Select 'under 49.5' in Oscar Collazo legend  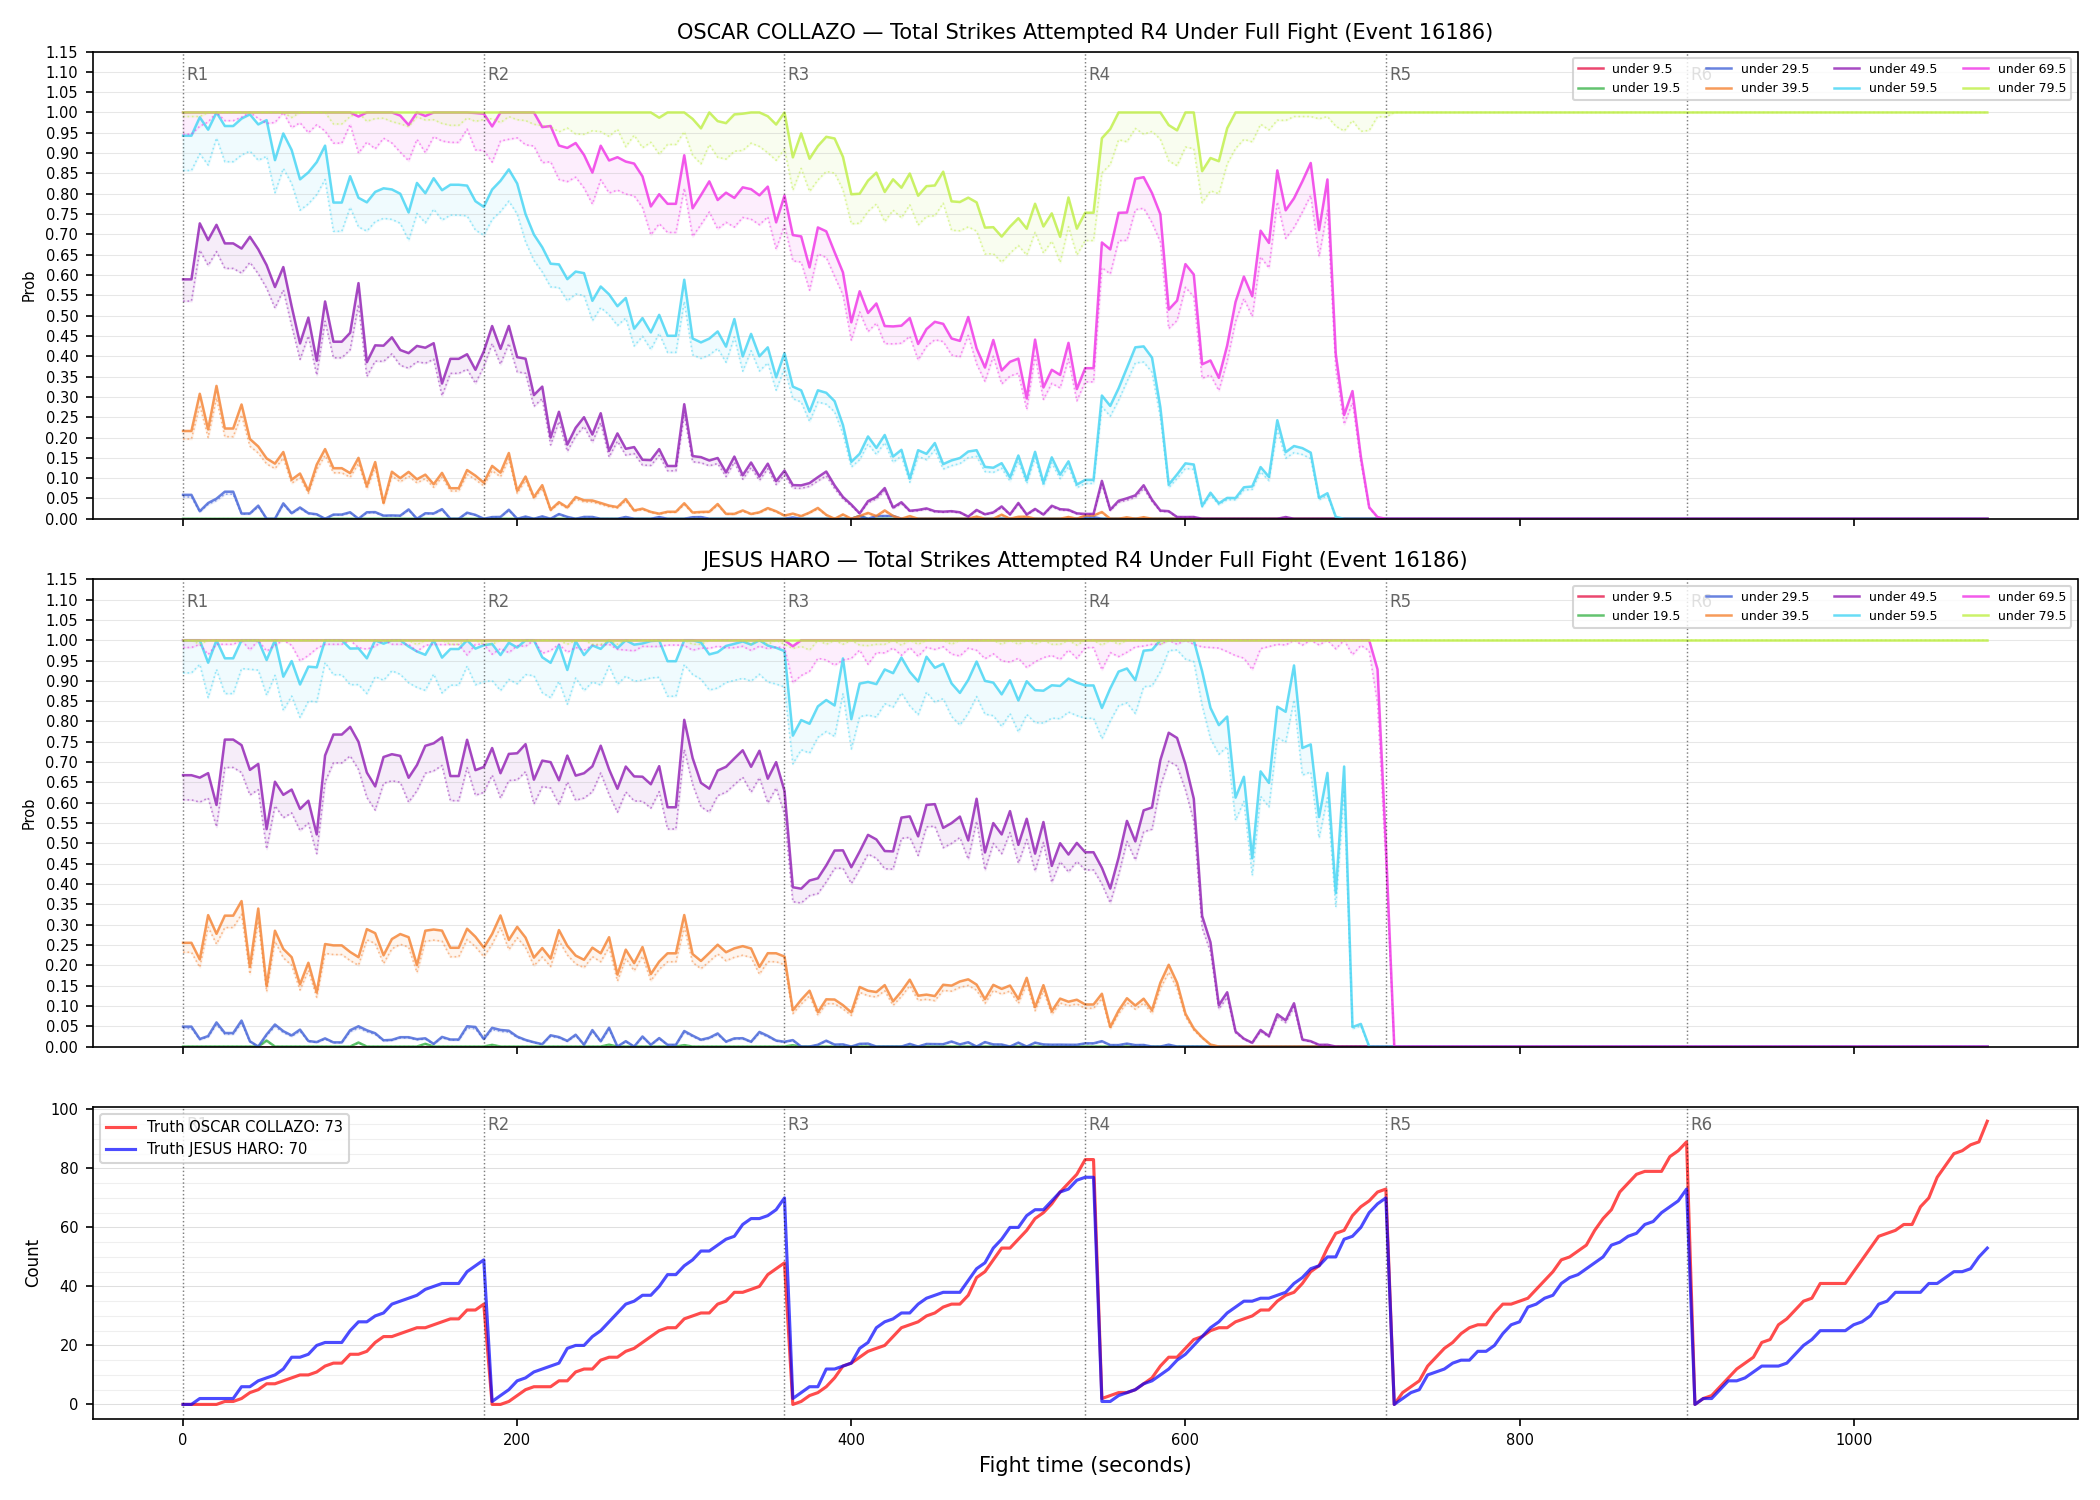pyautogui.click(x=1886, y=69)
